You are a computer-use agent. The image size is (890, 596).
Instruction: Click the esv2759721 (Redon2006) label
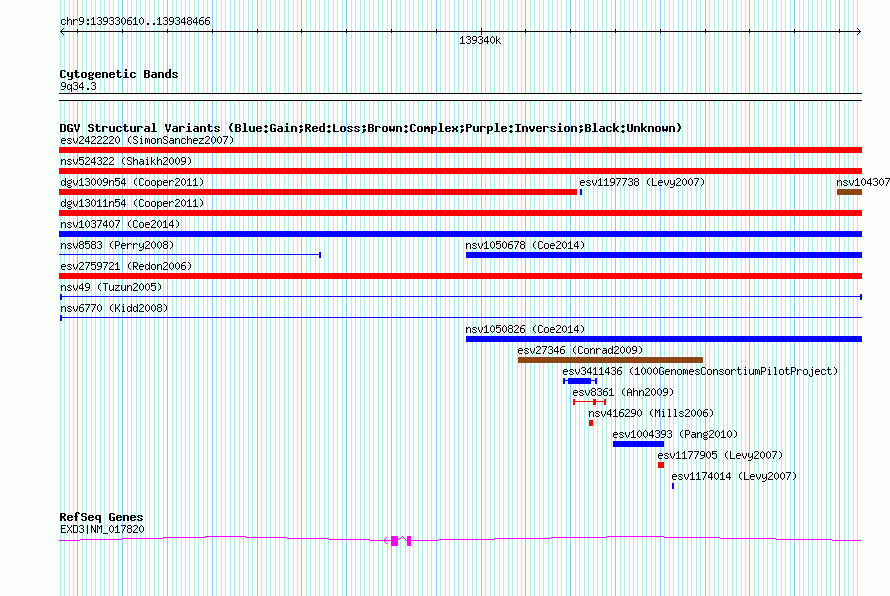[125, 267]
